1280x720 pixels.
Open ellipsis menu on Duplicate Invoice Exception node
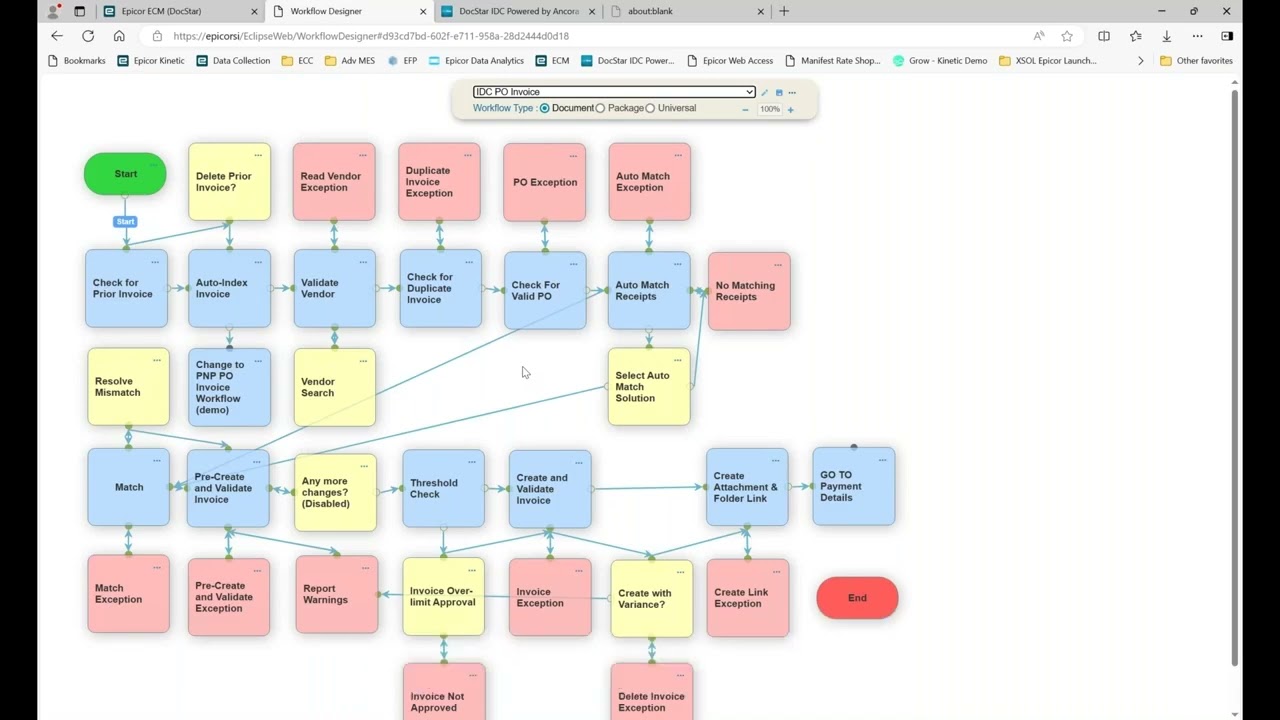click(x=468, y=155)
